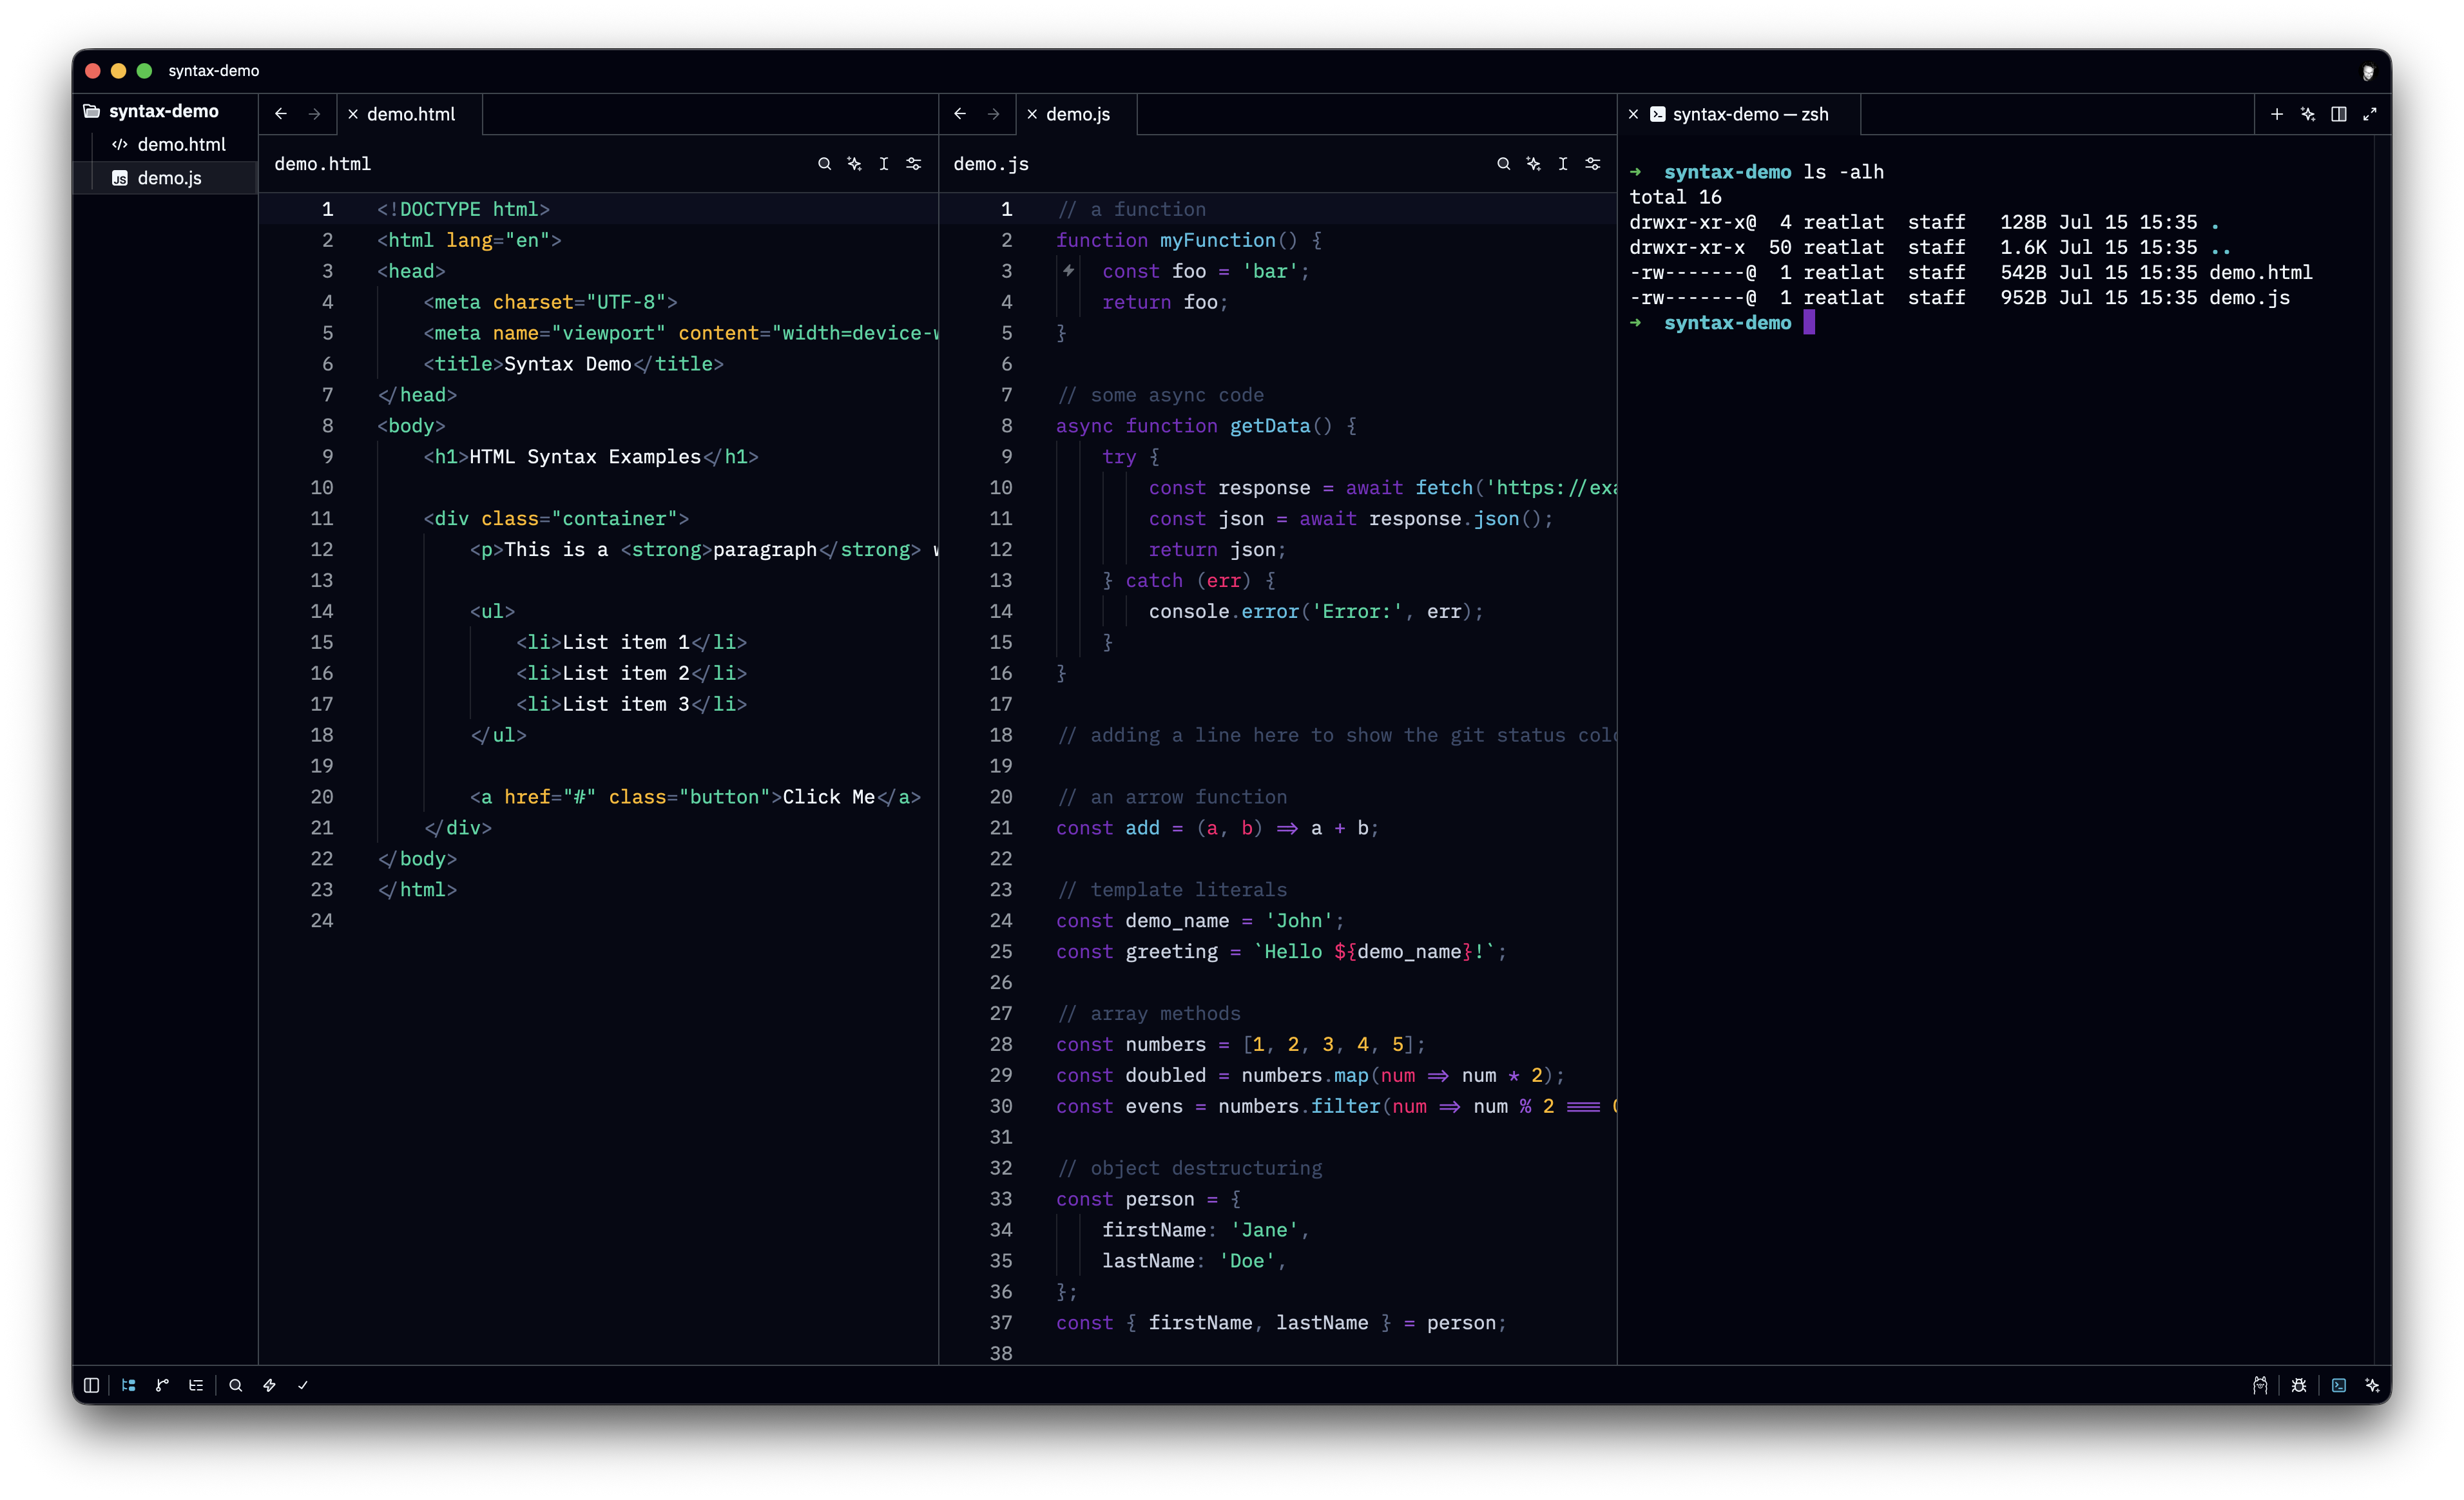Go back in demo.html pane history

[x=281, y=114]
